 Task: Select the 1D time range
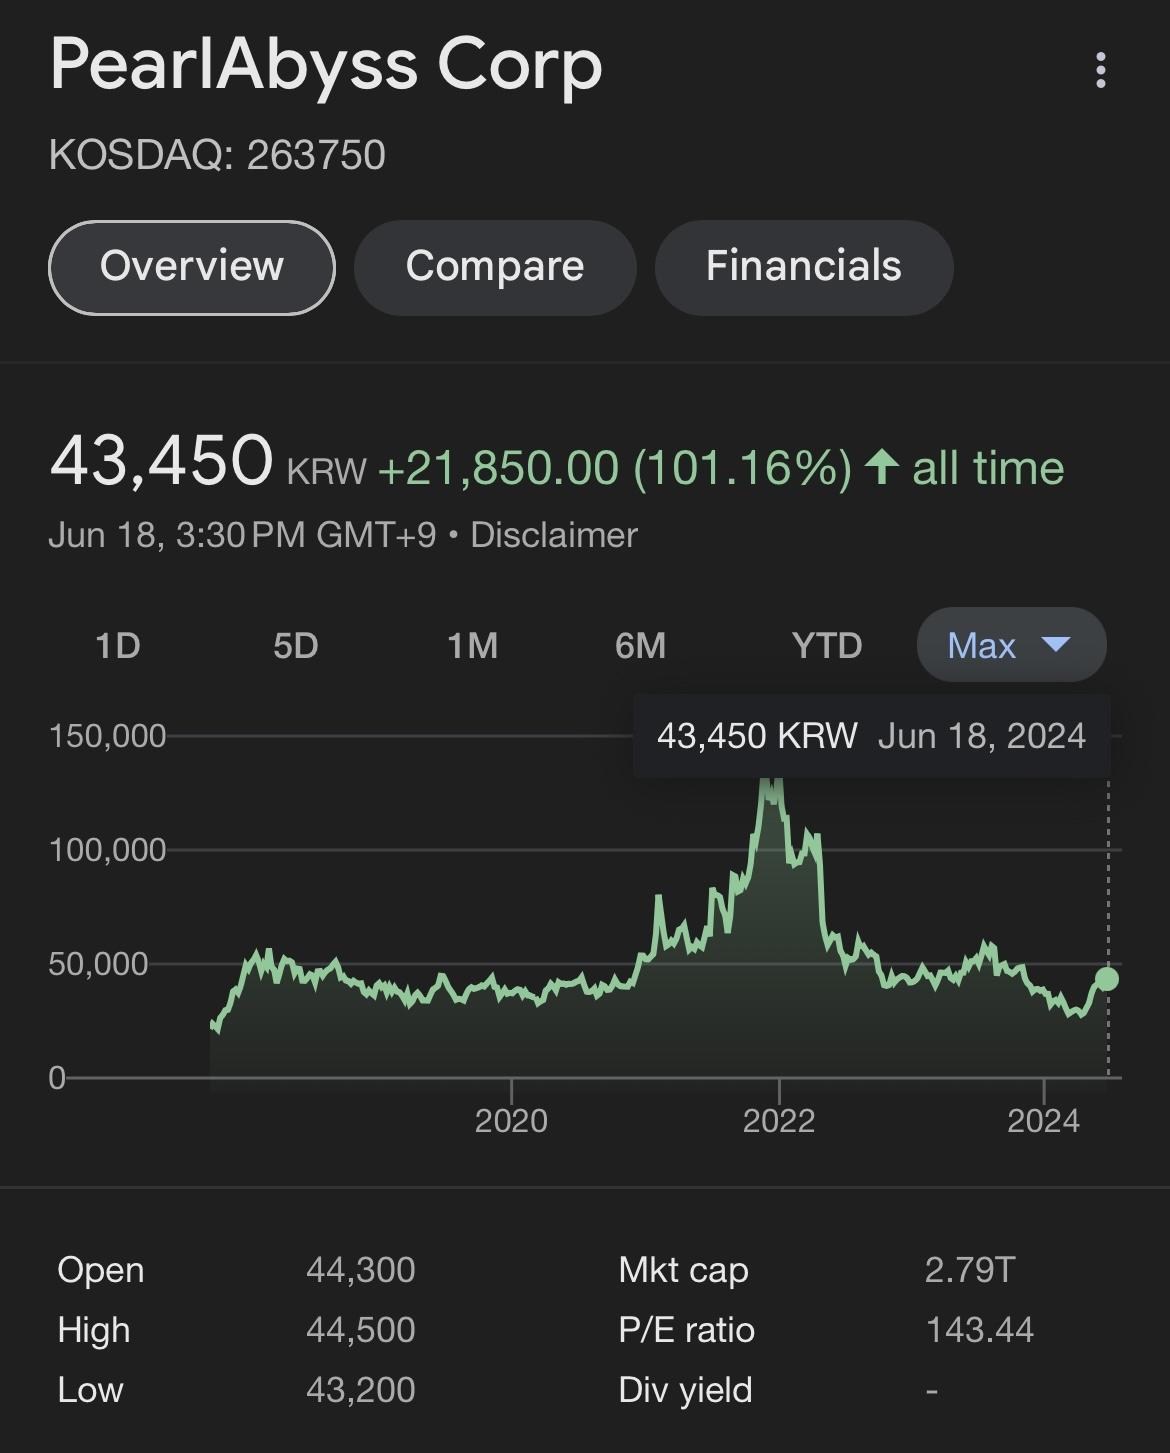[118, 645]
